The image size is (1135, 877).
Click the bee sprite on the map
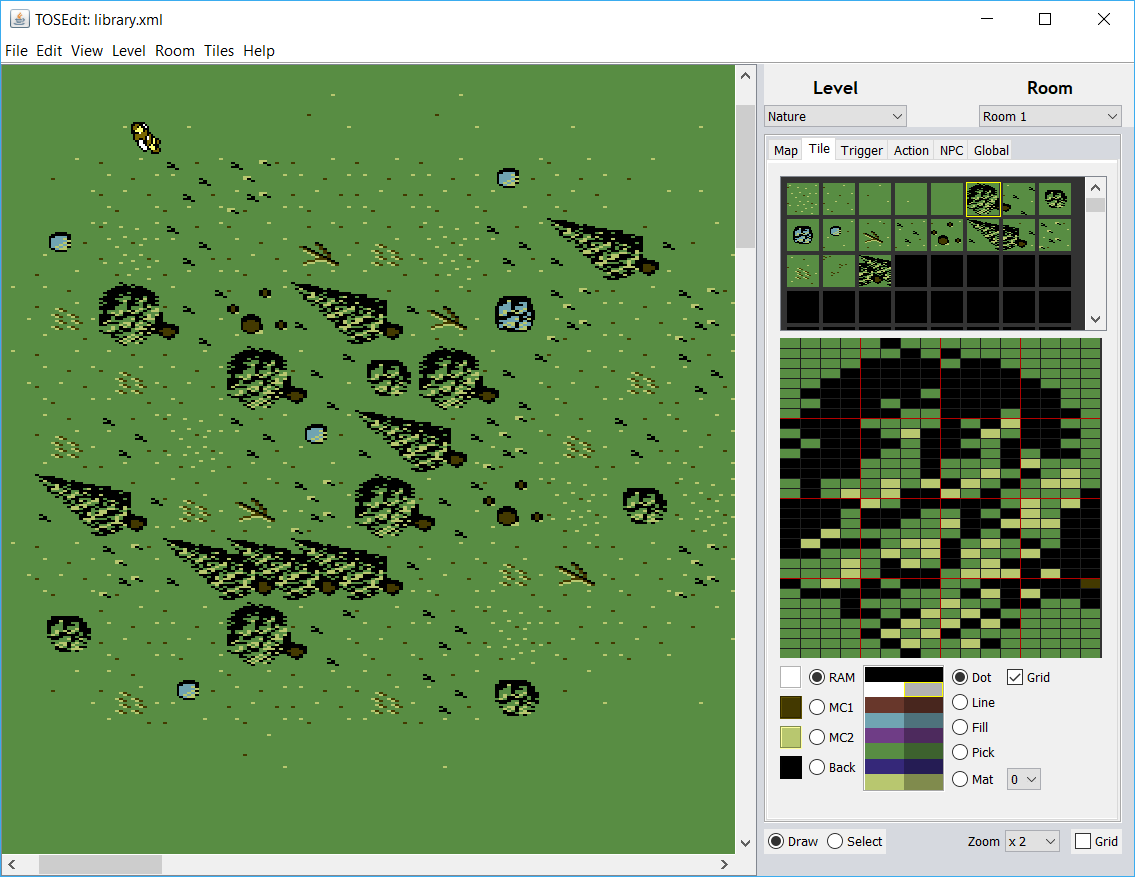145,137
